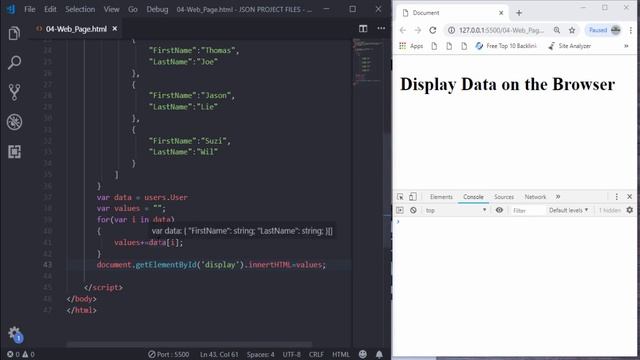Show errors and warnings in status bar

[20, 354]
